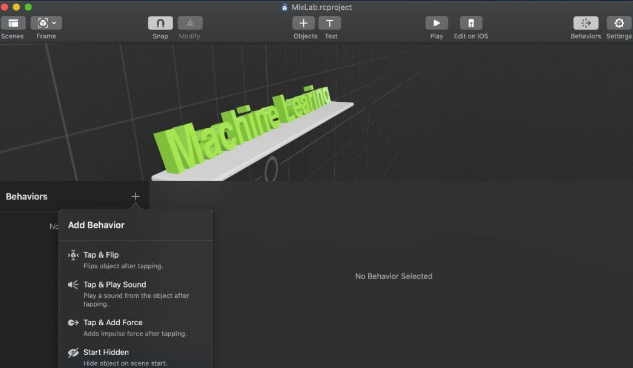This screenshot has height=368, width=633.
Task: Open the Settings gear panel
Action: (619, 23)
